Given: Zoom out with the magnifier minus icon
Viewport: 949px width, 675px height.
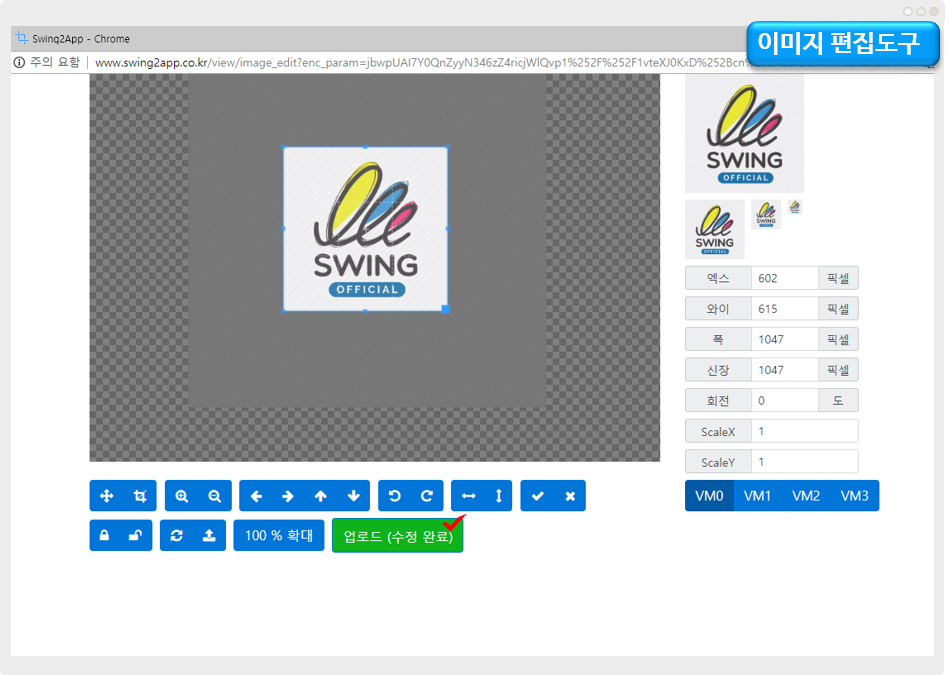Looking at the screenshot, I should click(215, 496).
